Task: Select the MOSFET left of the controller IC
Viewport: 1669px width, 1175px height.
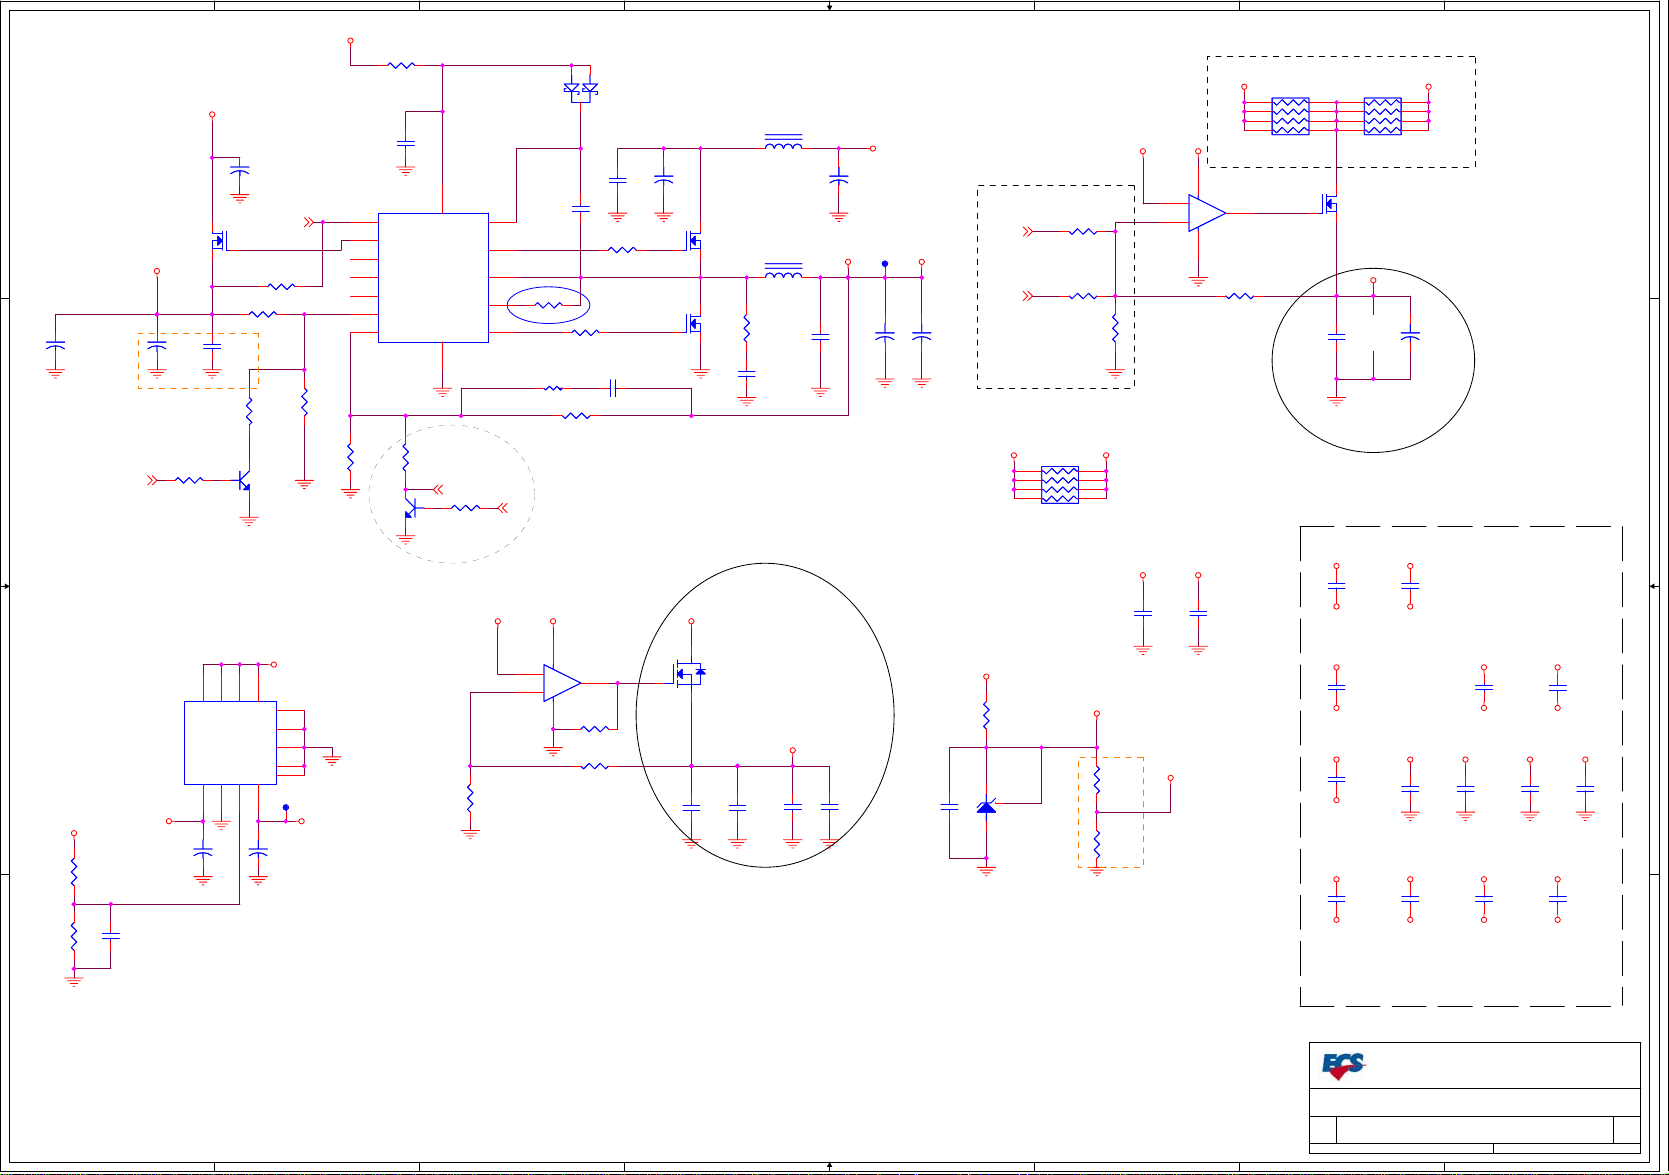Action: coord(219,241)
